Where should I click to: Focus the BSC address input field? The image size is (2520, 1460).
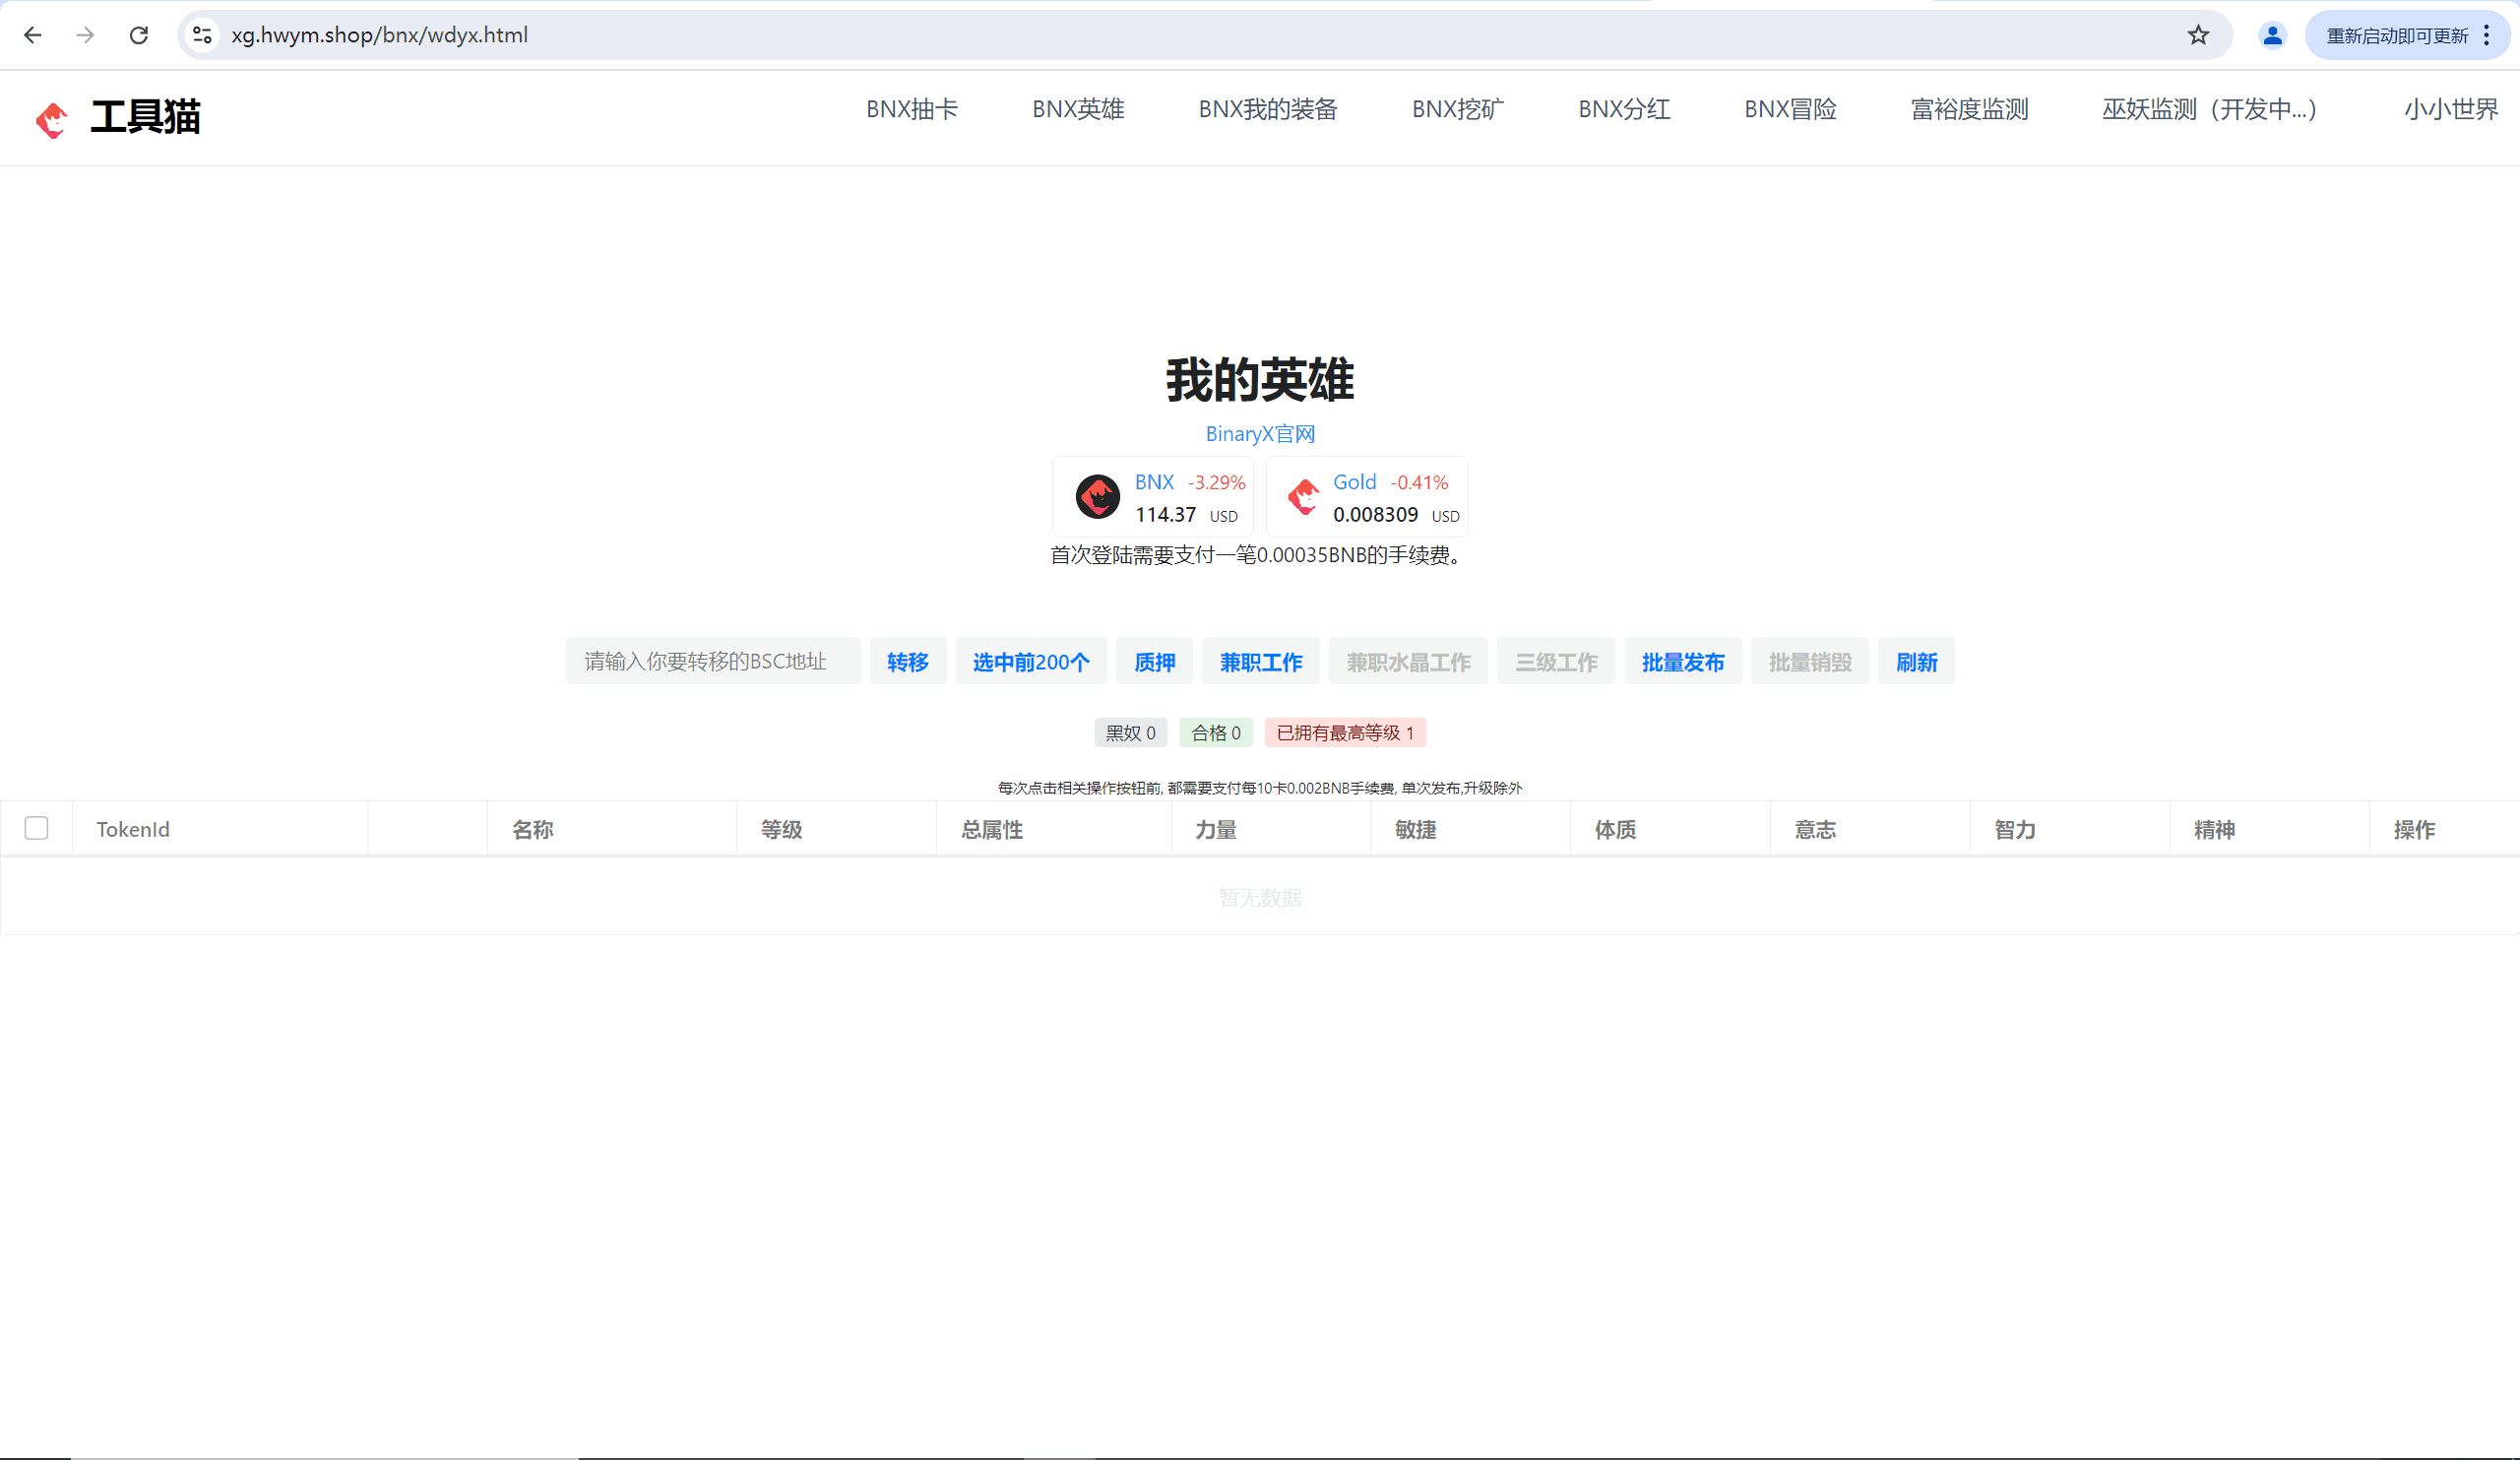pyautogui.click(x=712, y=662)
